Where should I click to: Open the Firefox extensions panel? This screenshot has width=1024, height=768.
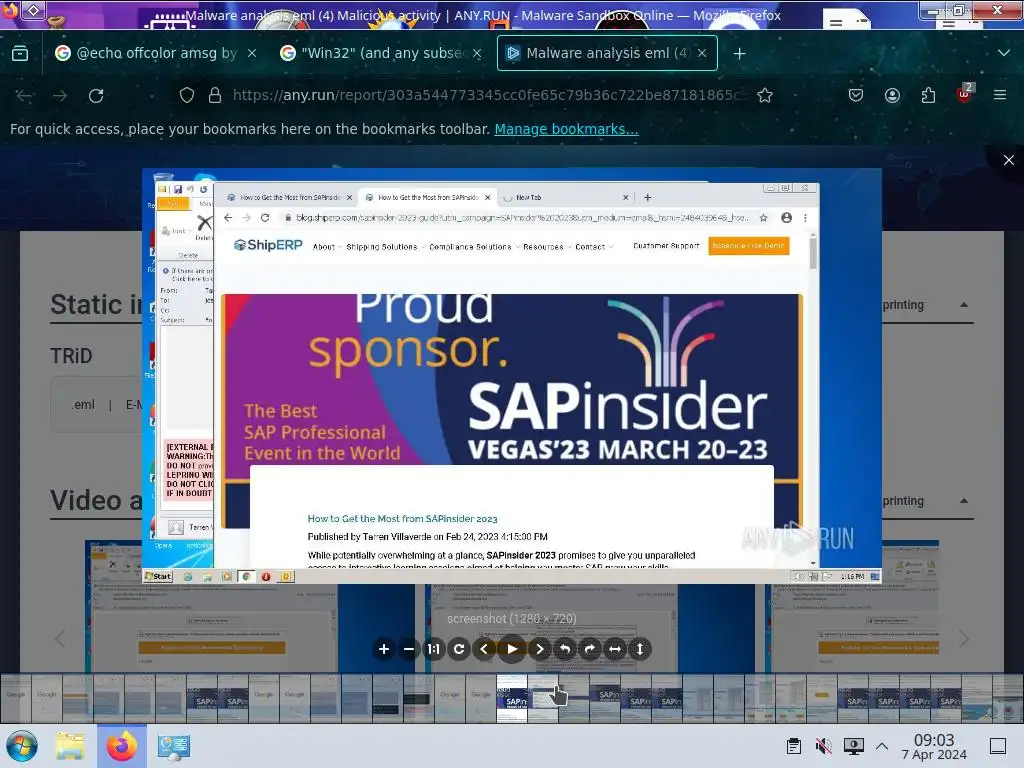928,95
